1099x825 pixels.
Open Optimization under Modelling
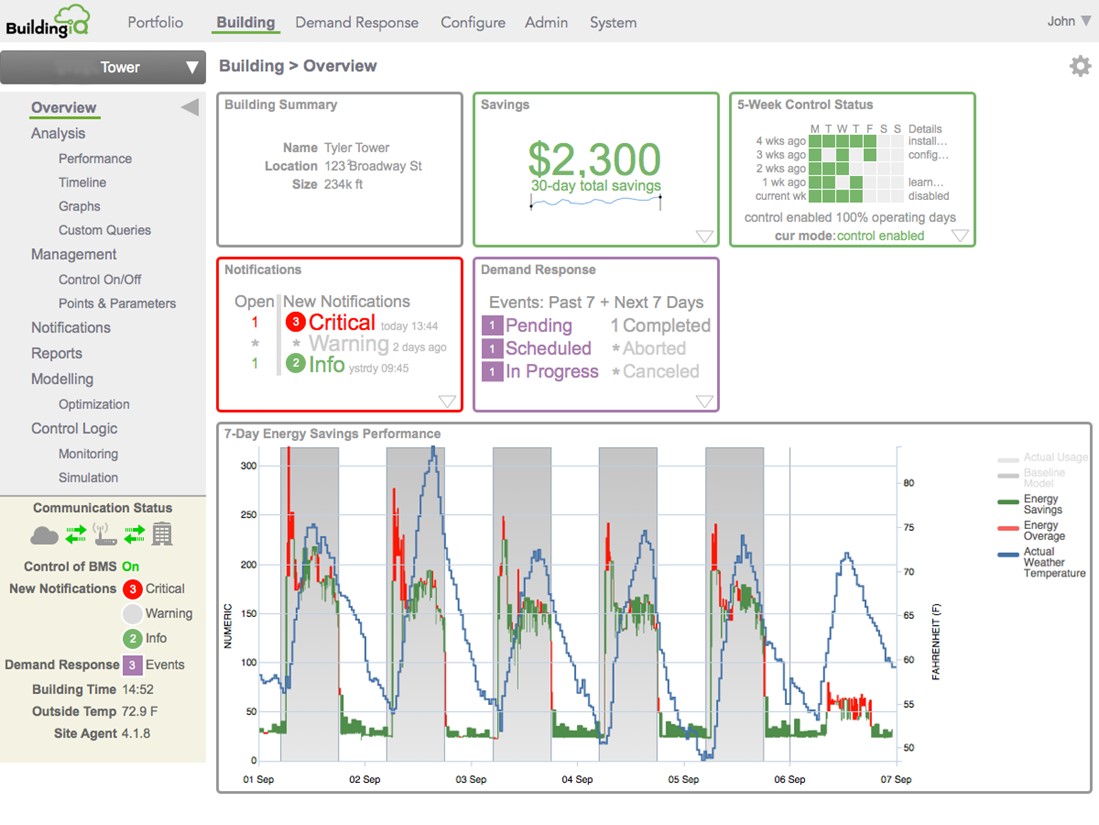coord(94,404)
